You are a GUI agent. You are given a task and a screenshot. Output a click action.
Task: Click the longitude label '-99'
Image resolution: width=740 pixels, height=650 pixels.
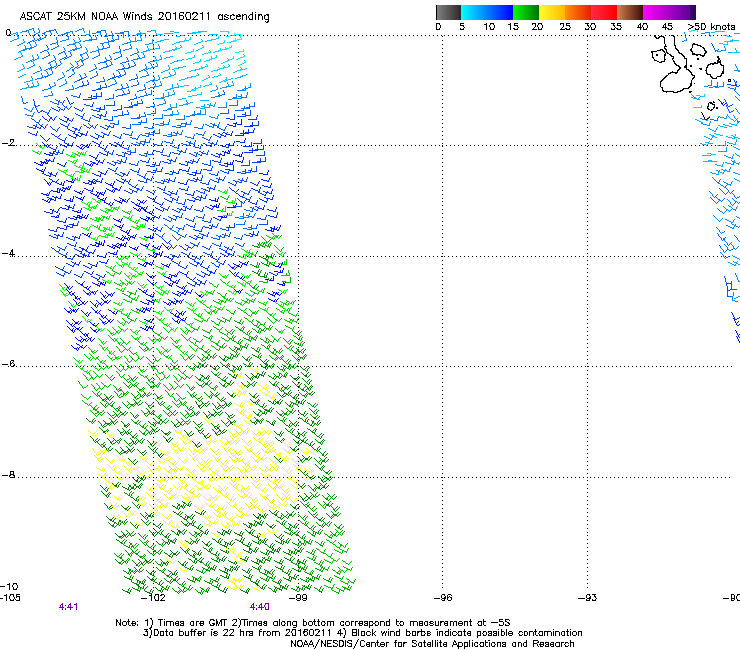pos(298,598)
